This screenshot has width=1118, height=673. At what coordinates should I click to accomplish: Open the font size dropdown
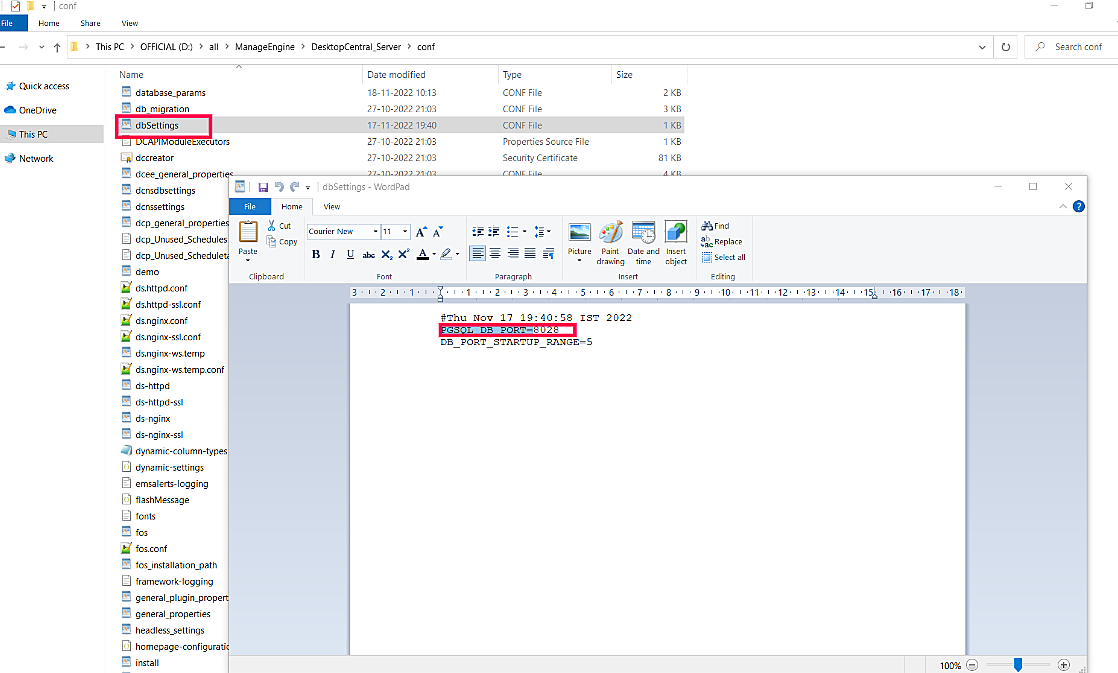click(403, 230)
